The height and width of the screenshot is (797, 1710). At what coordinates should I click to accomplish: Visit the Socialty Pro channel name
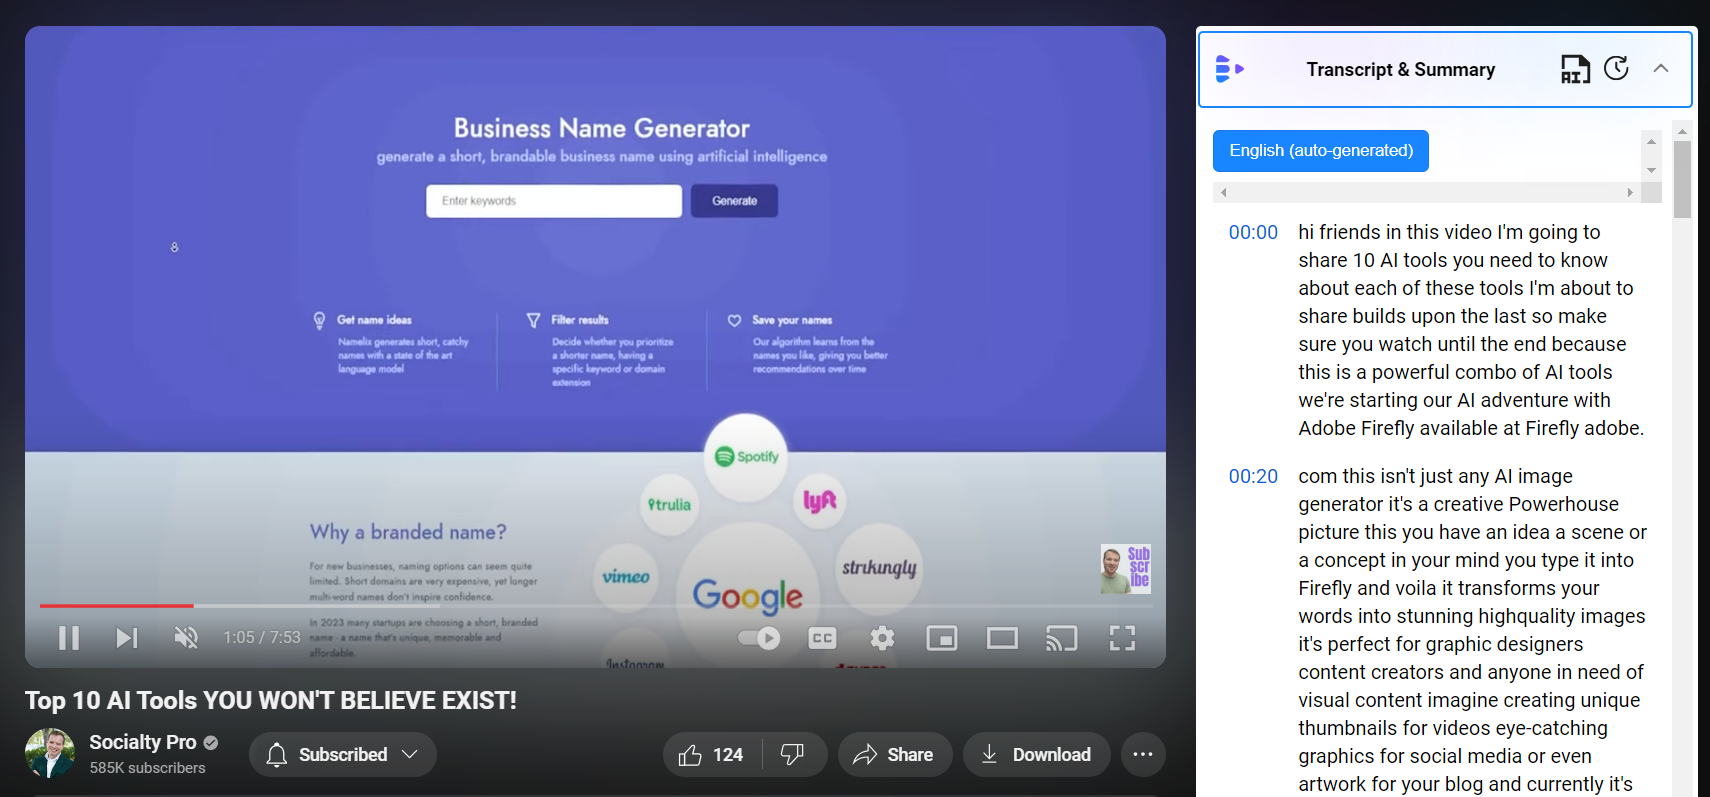point(143,742)
